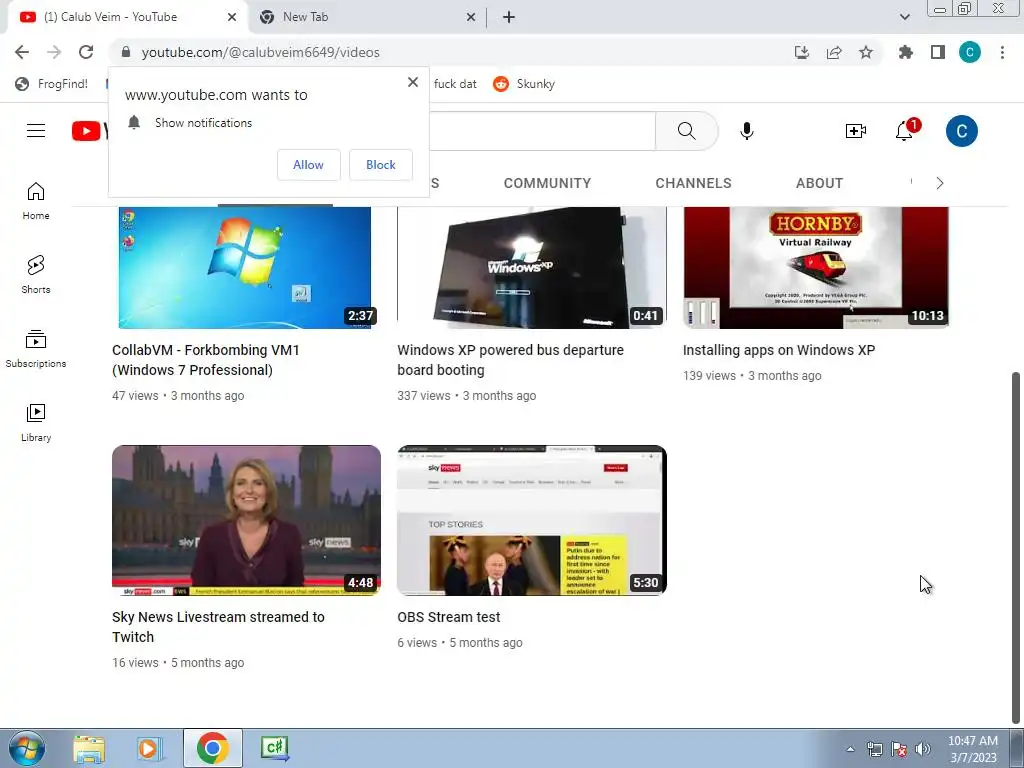The image size is (1024, 768).
Task: Open Sky News Livestream video thumbnail
Action: coord(246,520)
